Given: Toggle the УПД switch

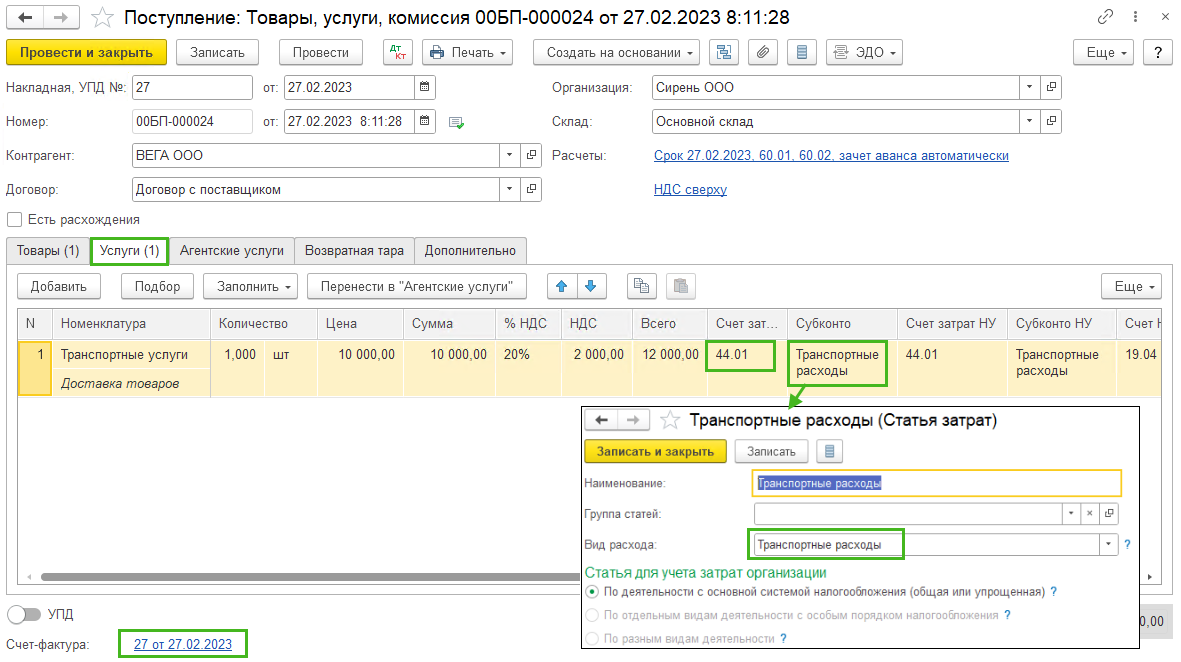Looking at the screenshot, I should tap(24, 615).
